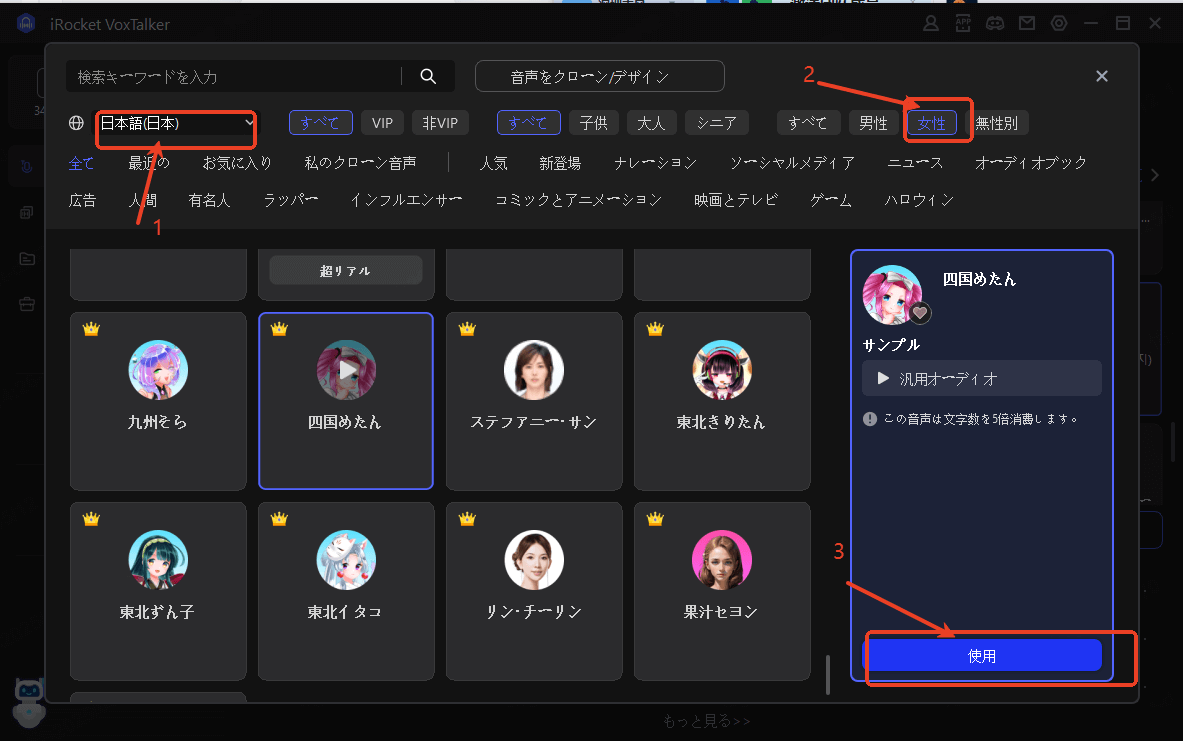The height and width of the screenshot is (741, 1183).
Task: Open the 私のクローン音声 tab
Action: coord(360,163)
